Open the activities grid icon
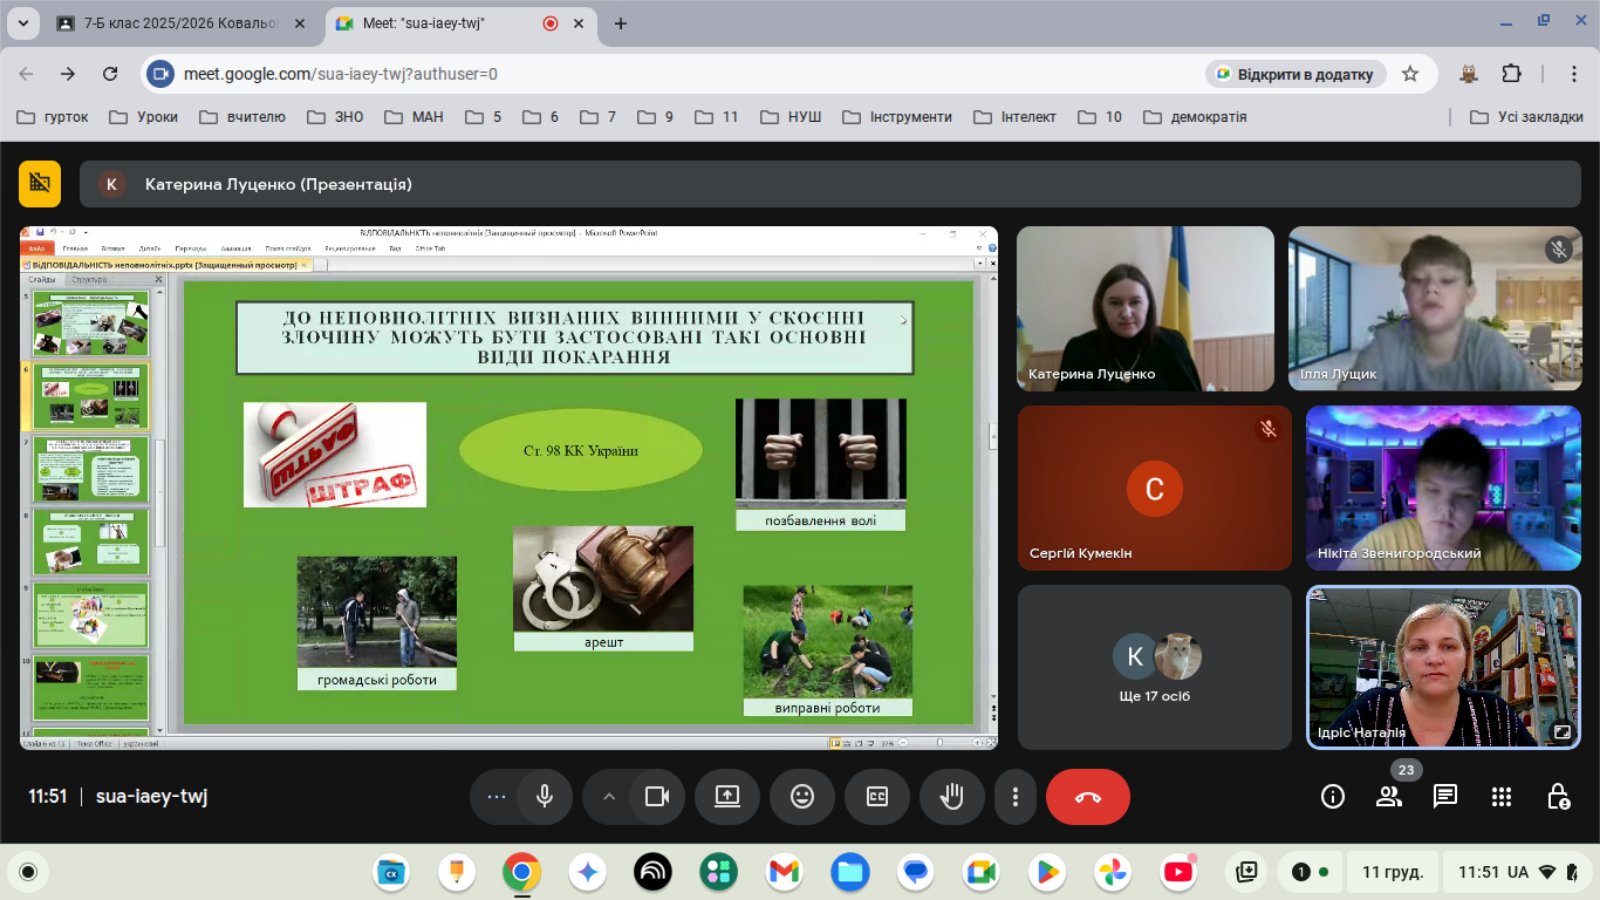 1501,796
